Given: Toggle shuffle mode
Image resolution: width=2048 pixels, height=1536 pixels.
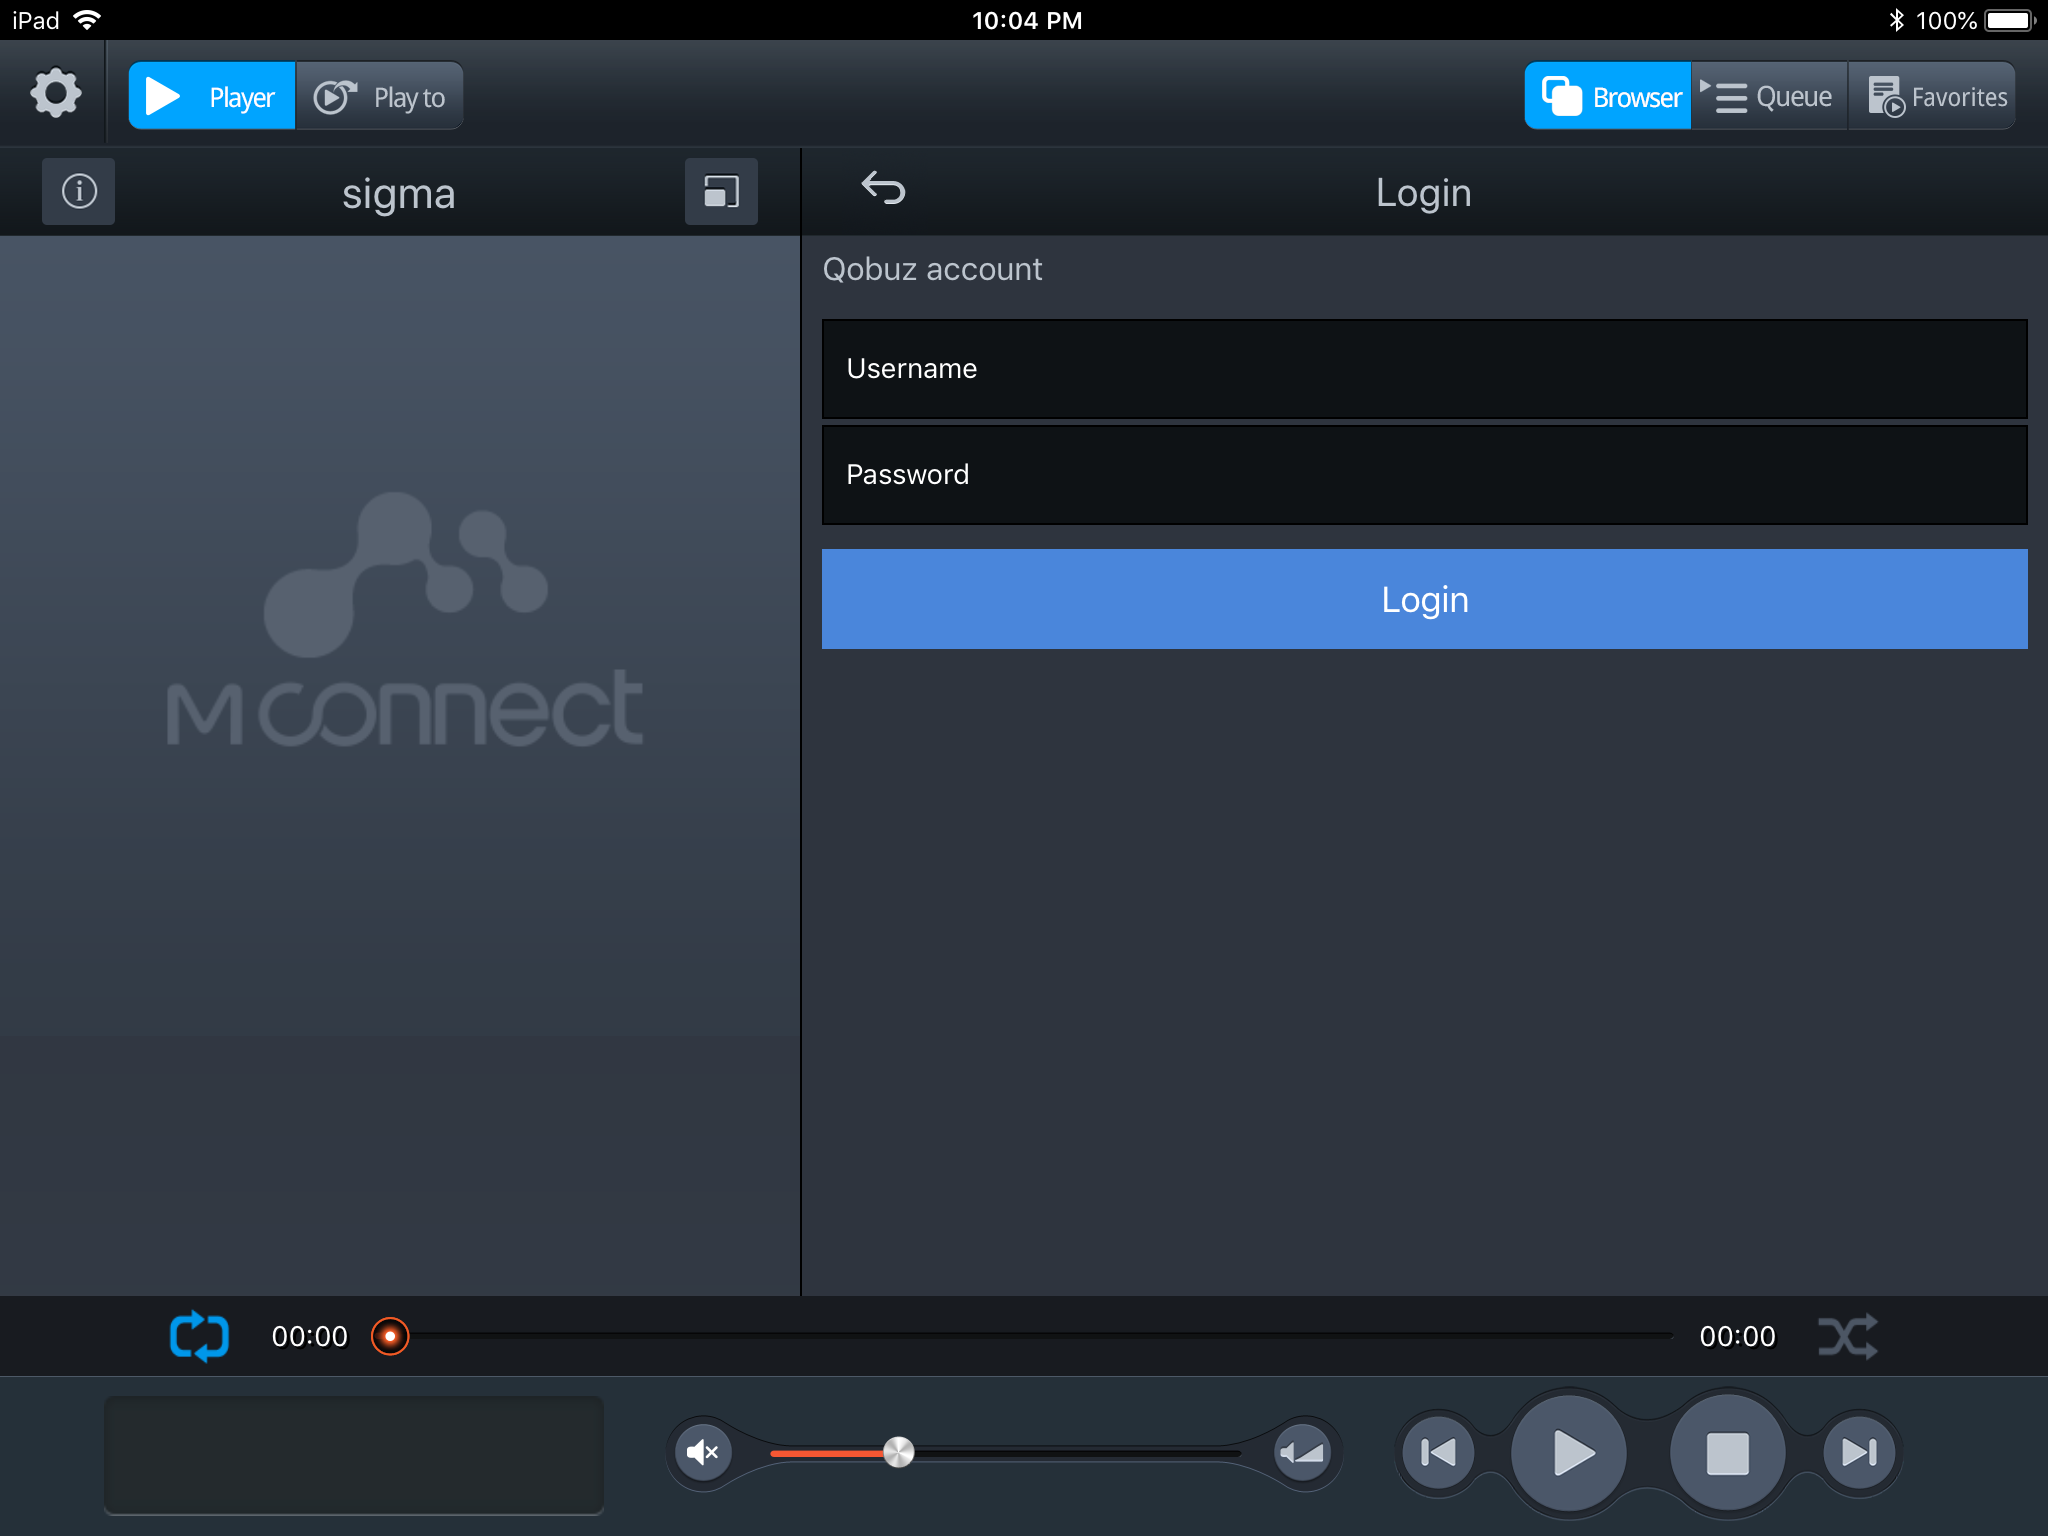Looking at the screenshot, I should tap(1847, 1336).
